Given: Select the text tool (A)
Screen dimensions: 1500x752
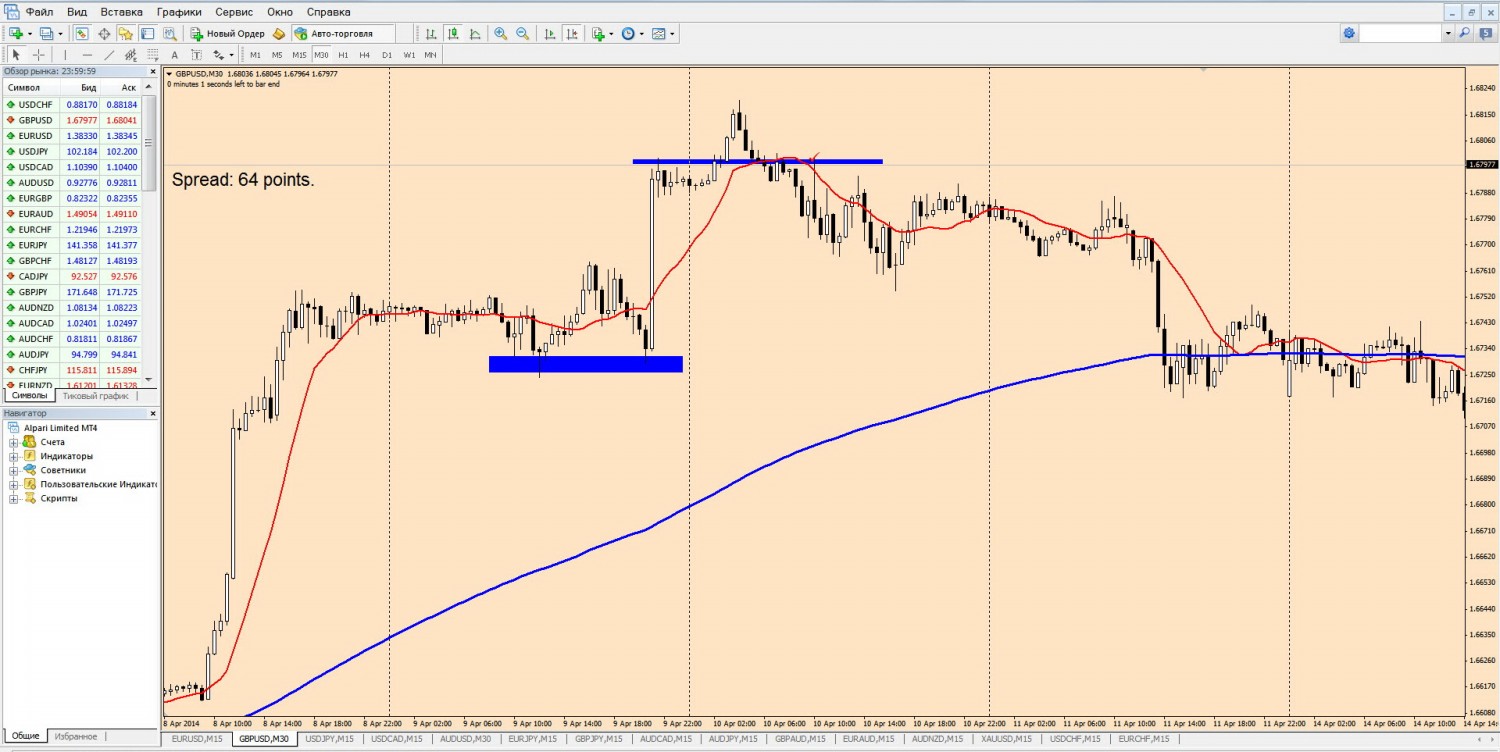Looking at the screenshot, I should [x=175, y=55].
